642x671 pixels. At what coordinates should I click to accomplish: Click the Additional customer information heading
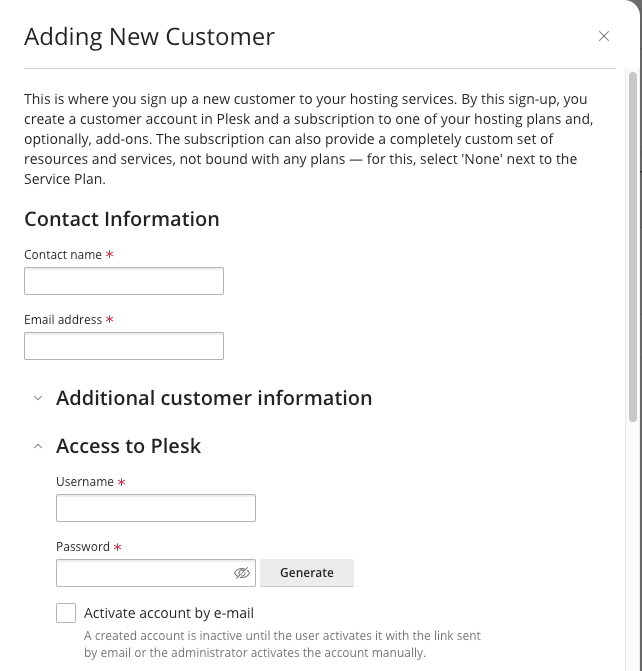tap(214, 398)
